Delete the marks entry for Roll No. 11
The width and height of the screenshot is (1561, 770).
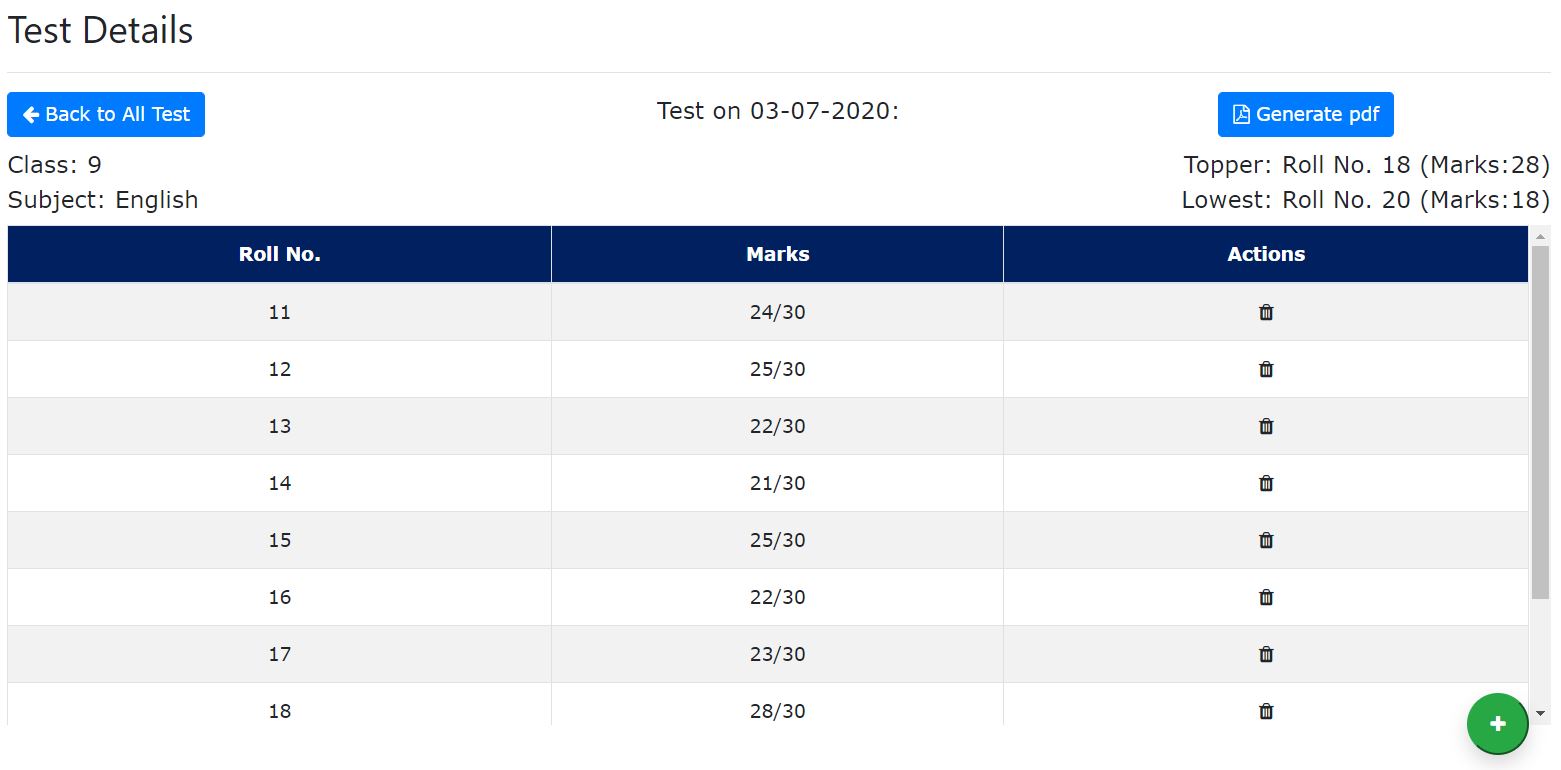click(x=1266, y=312)
